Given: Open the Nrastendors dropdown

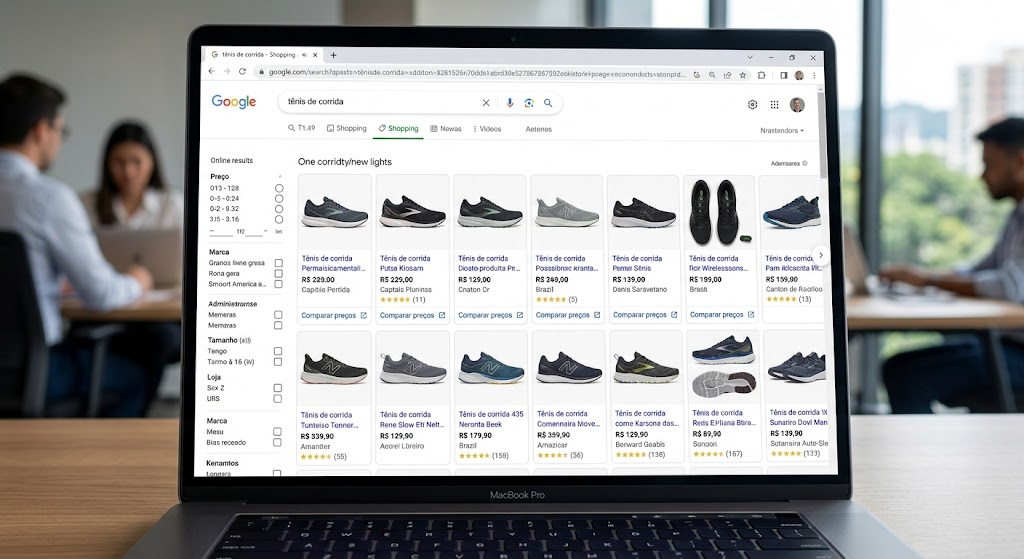Looking at the screenshot, I should [x=782, y=131].
